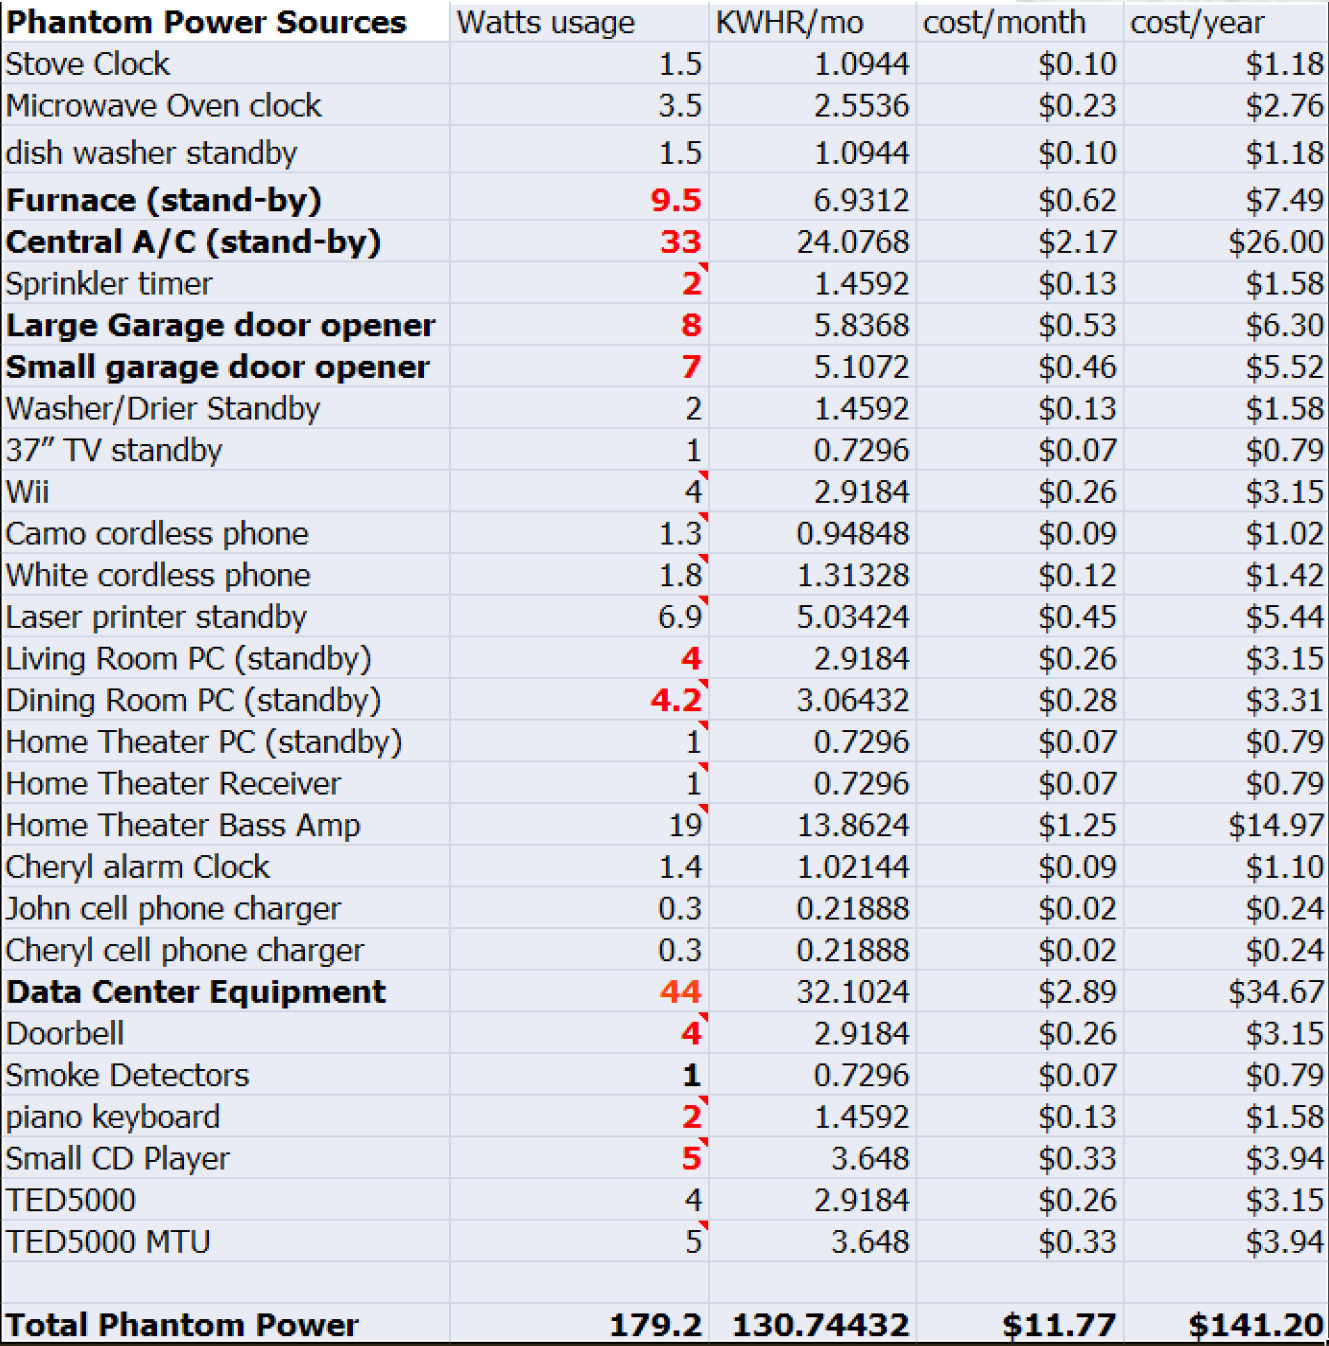
Task: Select the total cost/year $141.20 cell
Action: click(x=1255, y=1325)
